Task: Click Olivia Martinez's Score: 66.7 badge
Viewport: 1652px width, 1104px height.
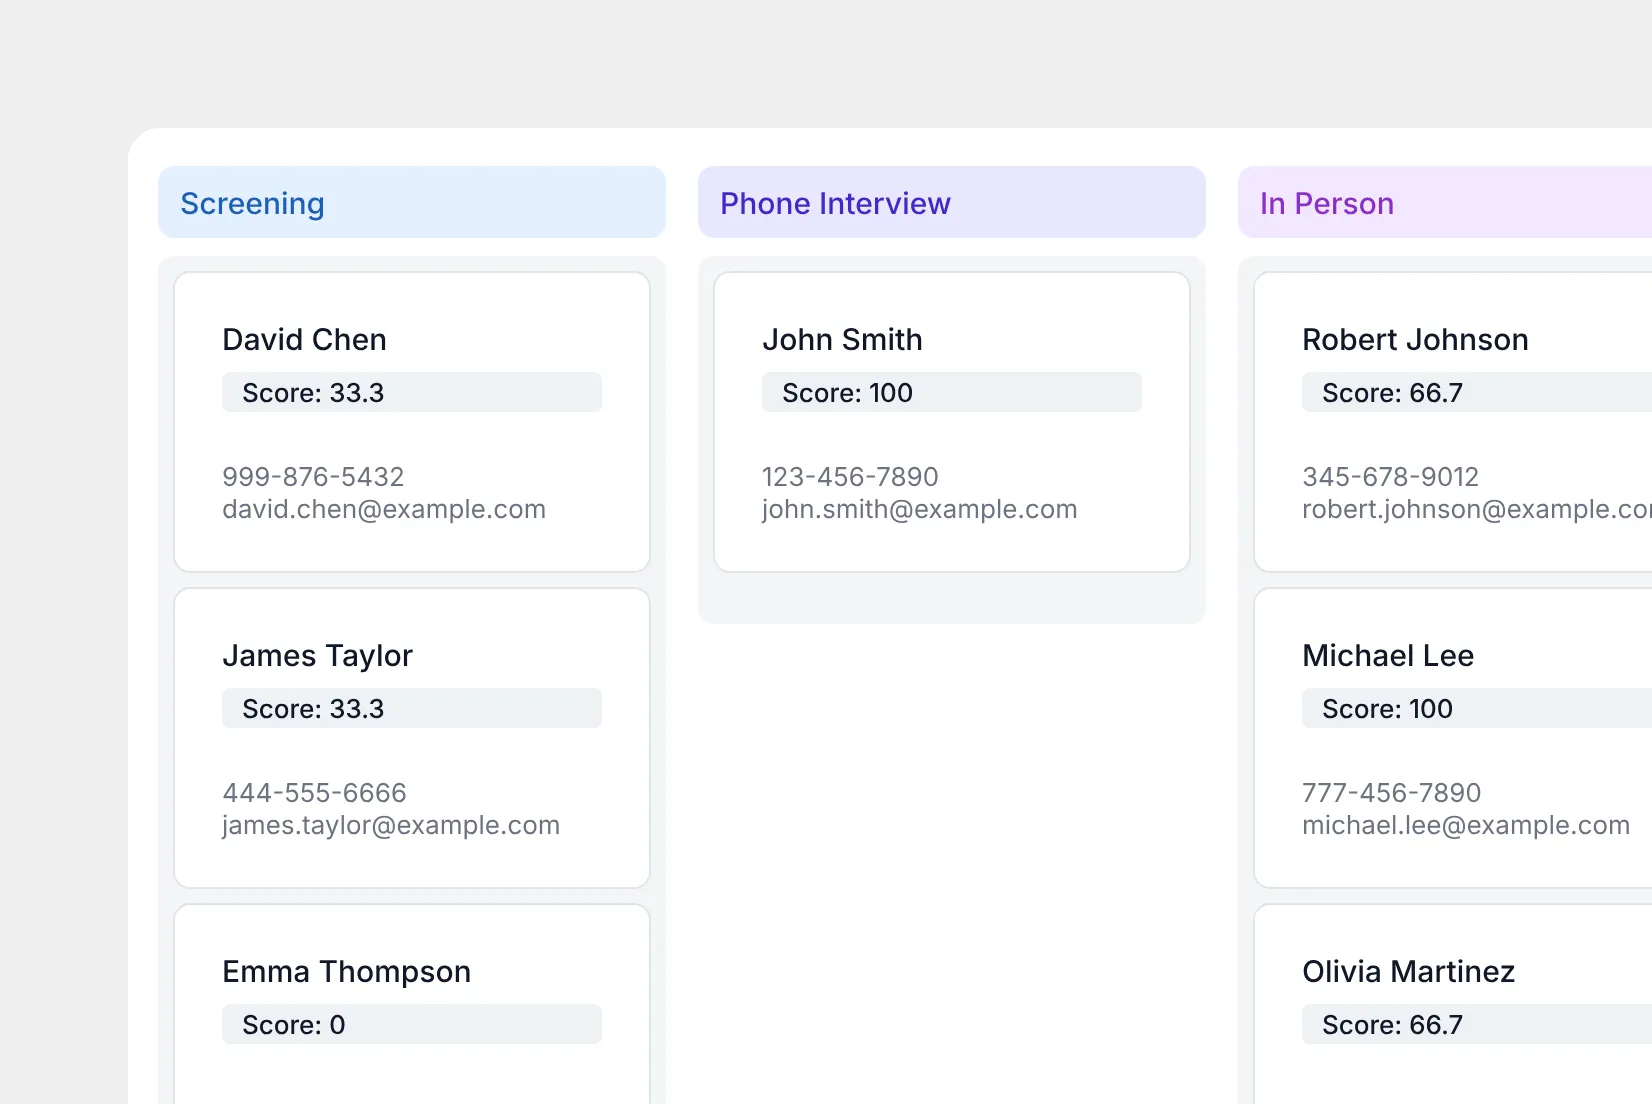Action: (1477, 1024)
